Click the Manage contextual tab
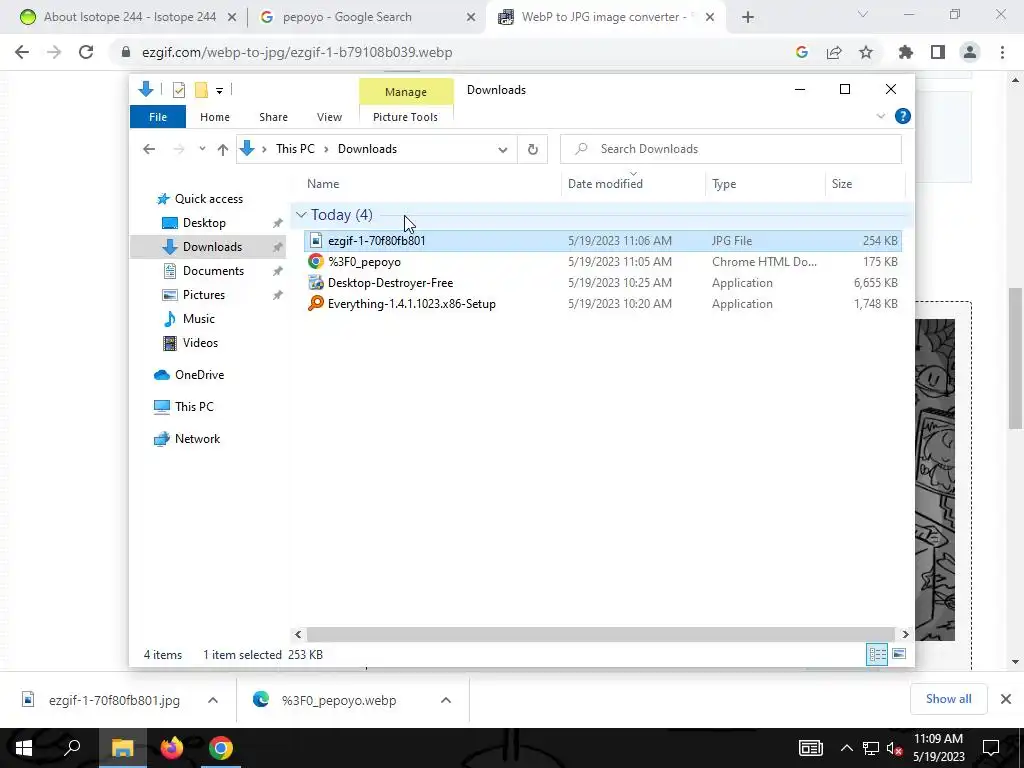 [406, 92]
